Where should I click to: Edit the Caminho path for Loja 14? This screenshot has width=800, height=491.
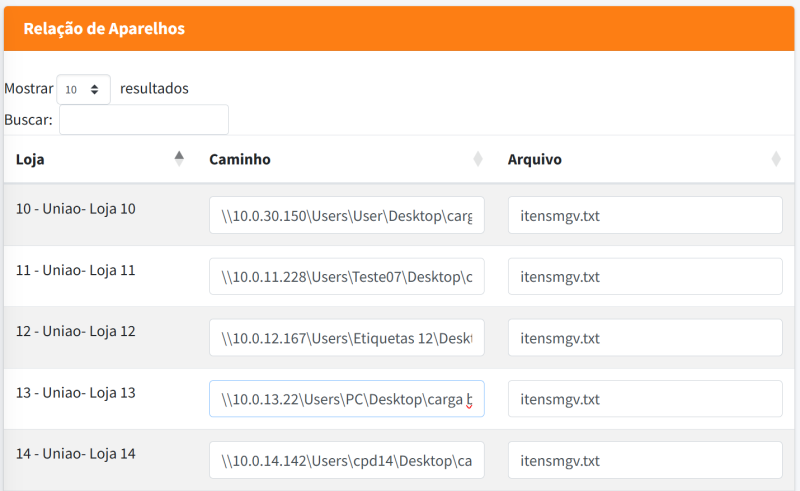click(346, 460)
